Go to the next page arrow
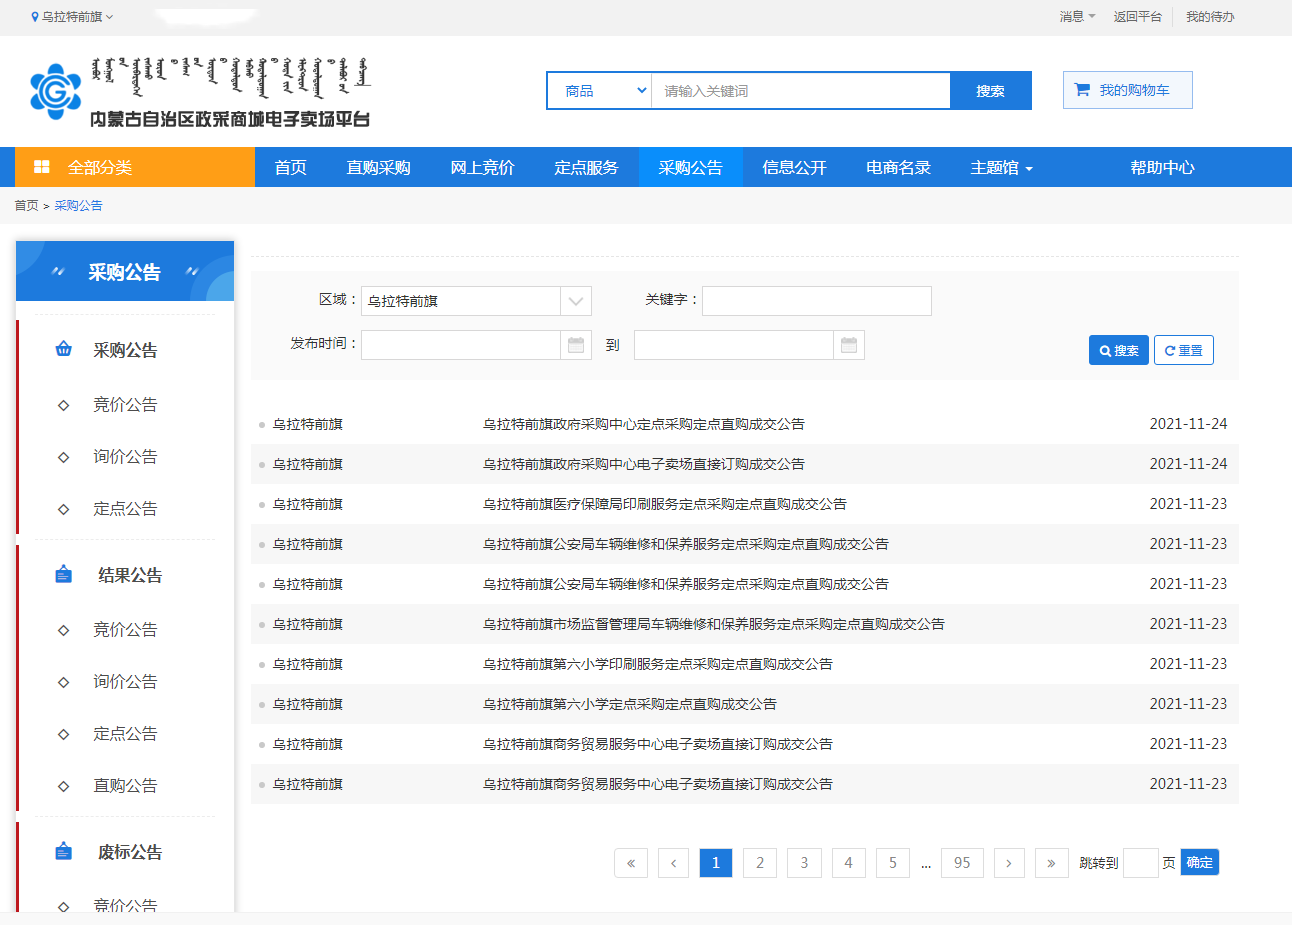This screenshot has height=925, width=1292. (x=1009, y=863)
